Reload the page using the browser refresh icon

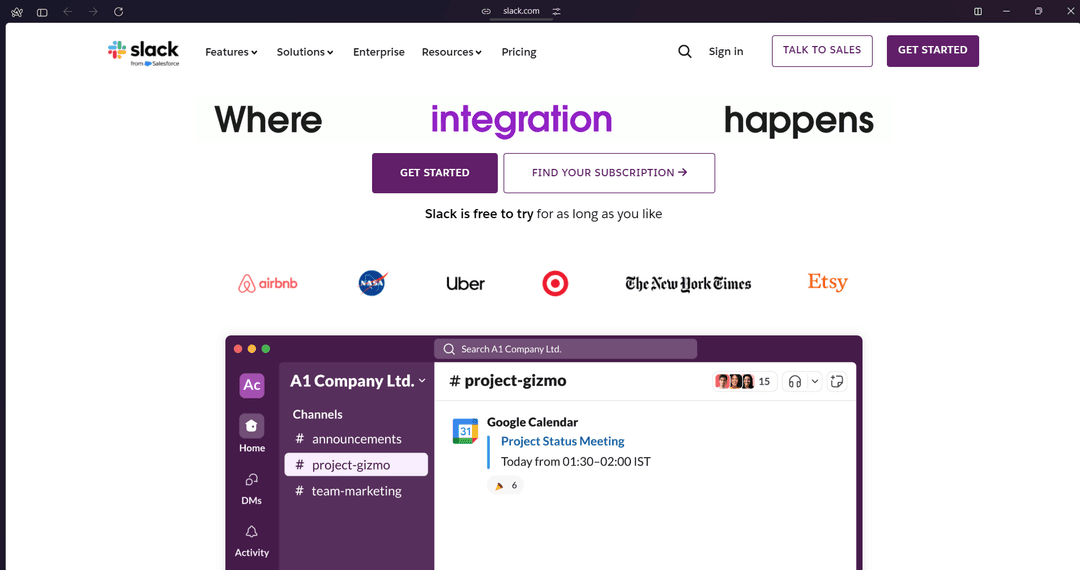(119, 11)
